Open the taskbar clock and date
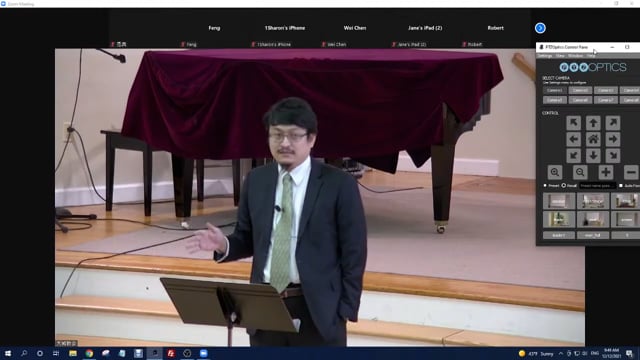The height and width of the screenshot is (360, 640). [x=611, y=353]
